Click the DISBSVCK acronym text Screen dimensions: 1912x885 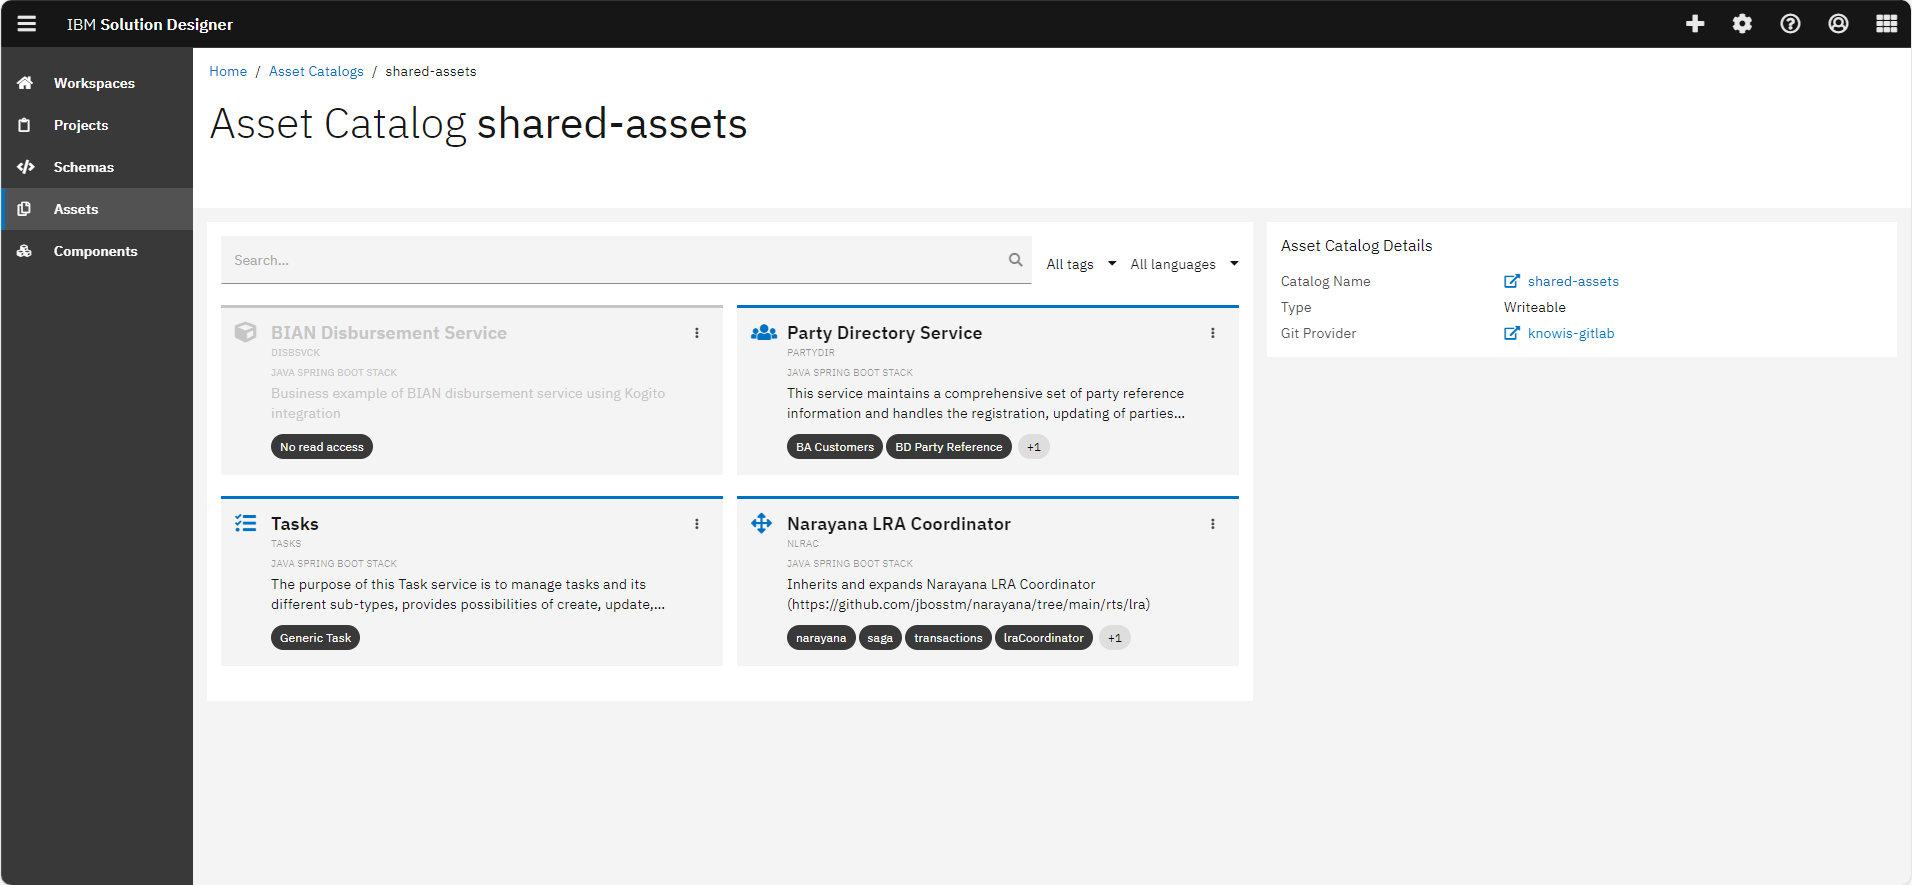click(x=296, y=353)
